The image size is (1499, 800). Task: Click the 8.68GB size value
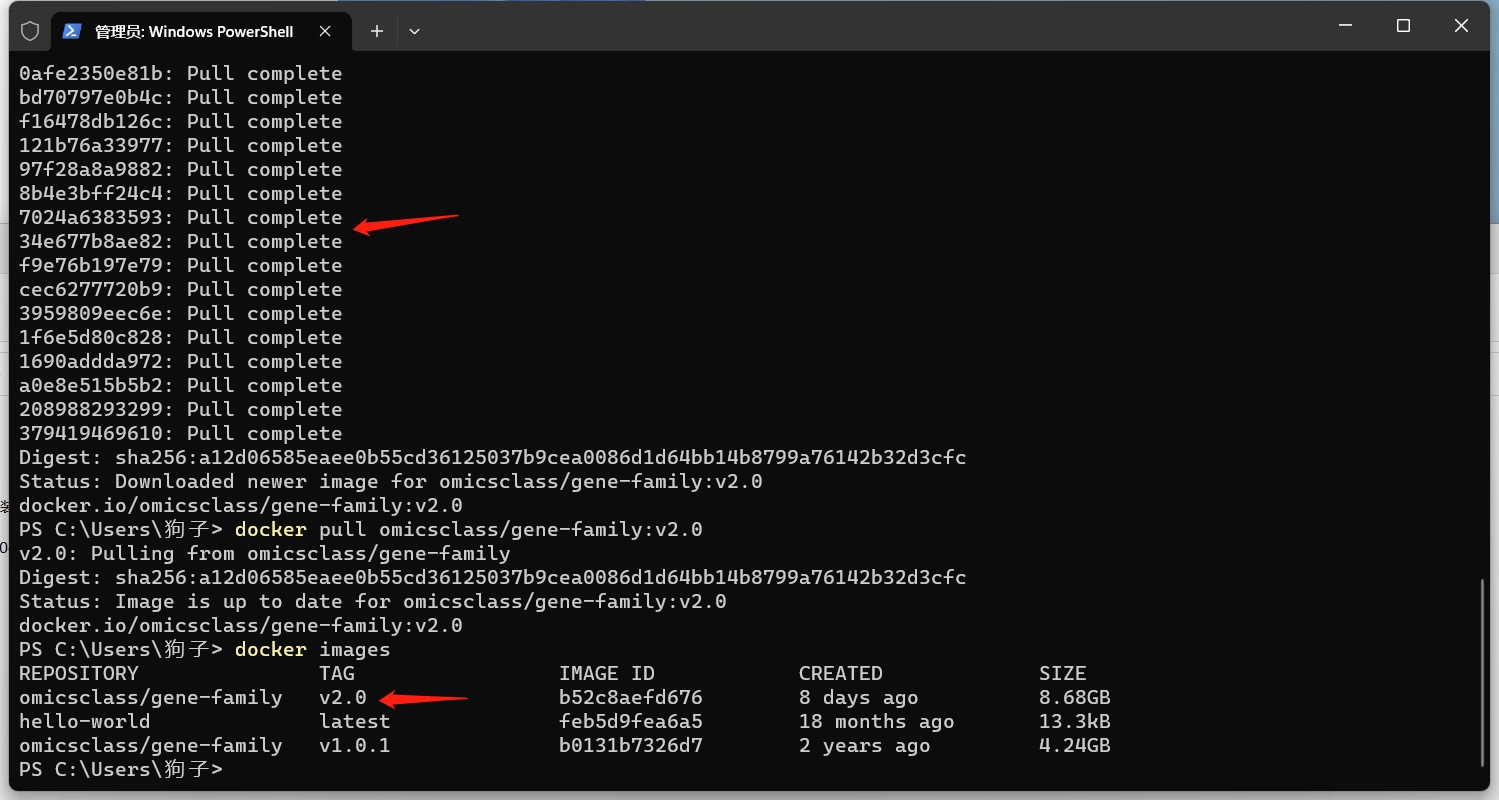pos(1075,698)
